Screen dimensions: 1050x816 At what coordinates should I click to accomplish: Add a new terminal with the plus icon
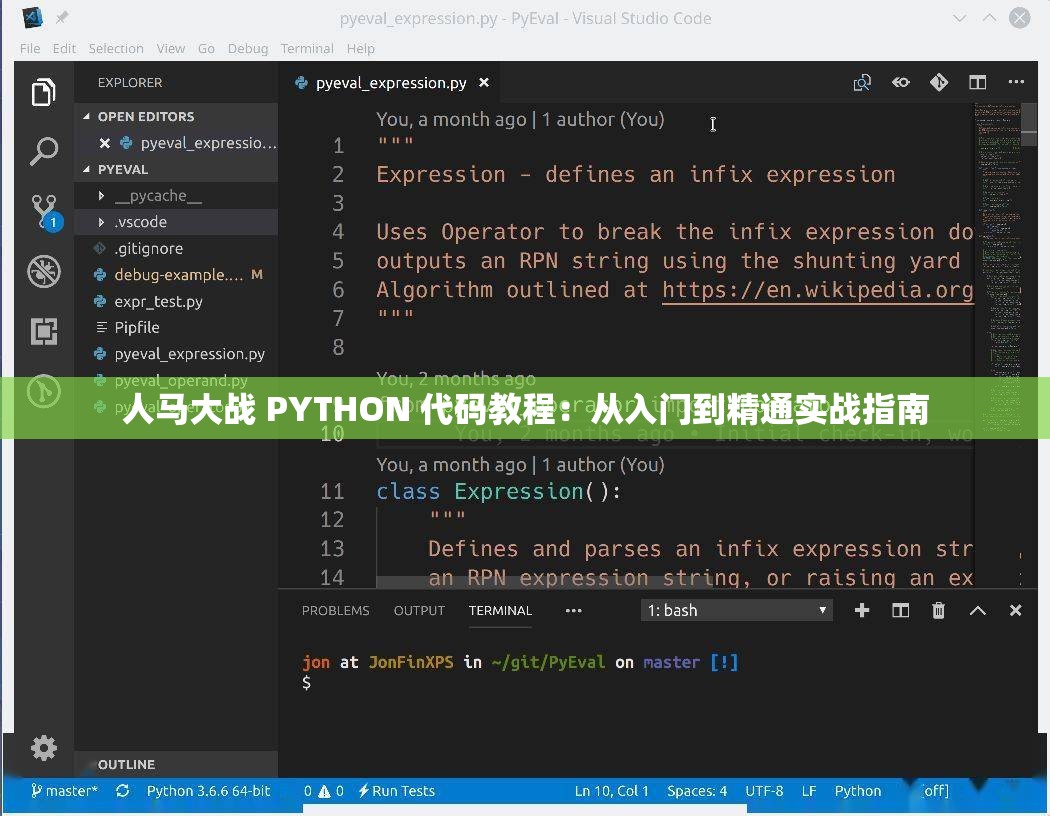(x=862, y=610)
